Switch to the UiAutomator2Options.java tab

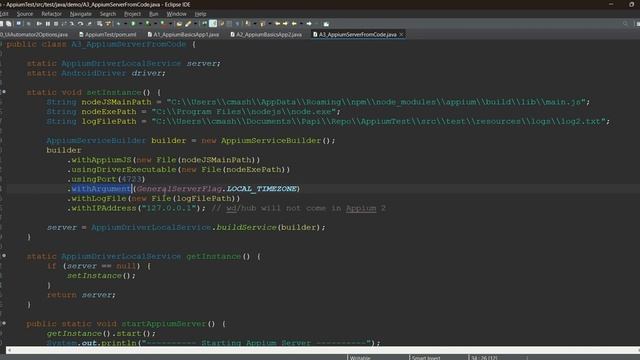pos(34,35)
